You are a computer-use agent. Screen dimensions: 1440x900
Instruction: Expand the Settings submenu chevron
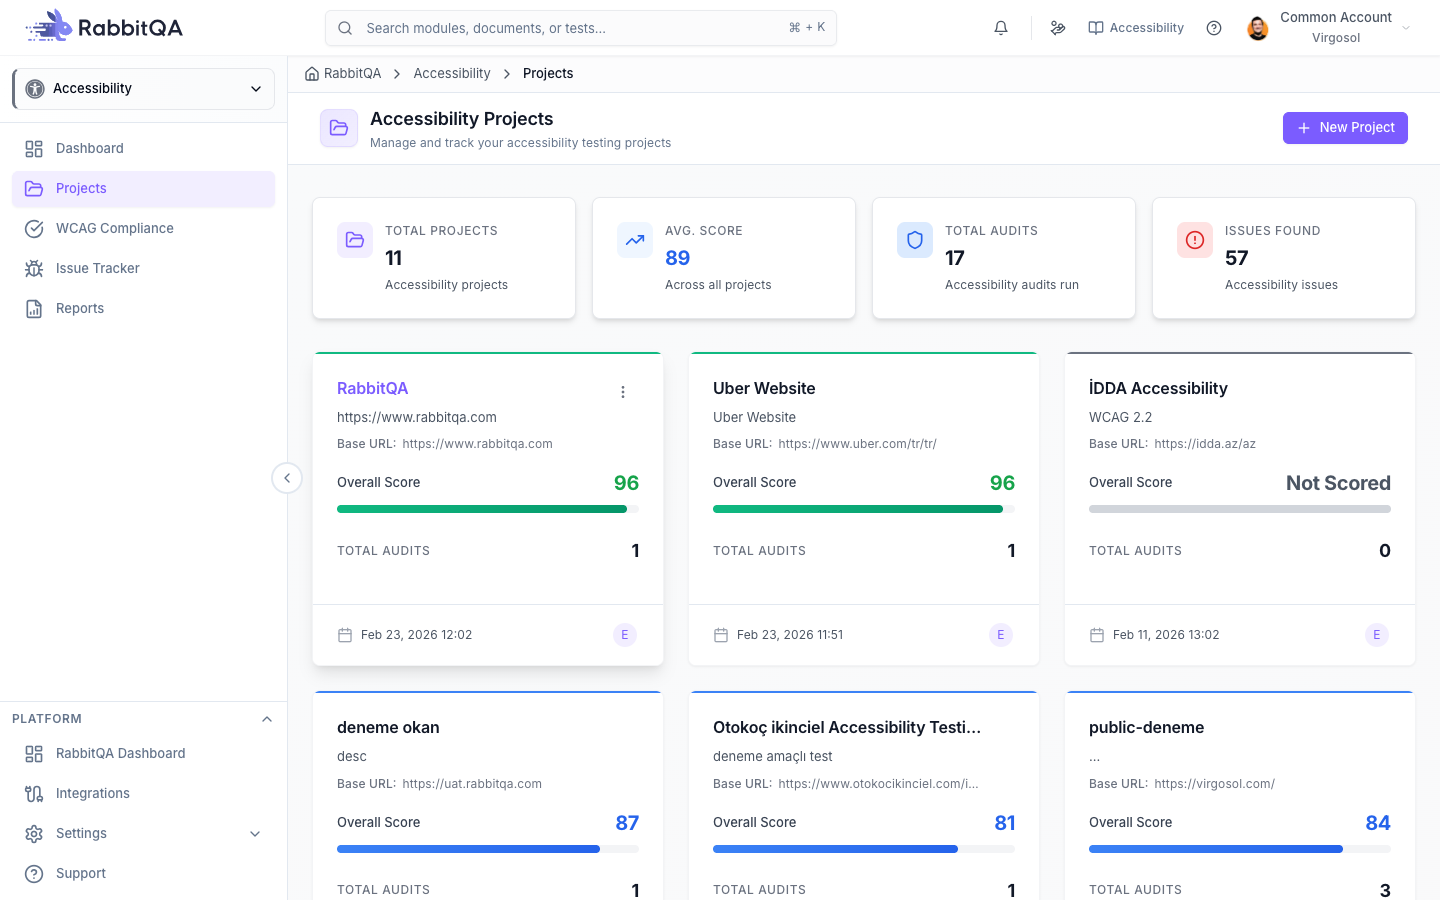click(x=255, y=834)
